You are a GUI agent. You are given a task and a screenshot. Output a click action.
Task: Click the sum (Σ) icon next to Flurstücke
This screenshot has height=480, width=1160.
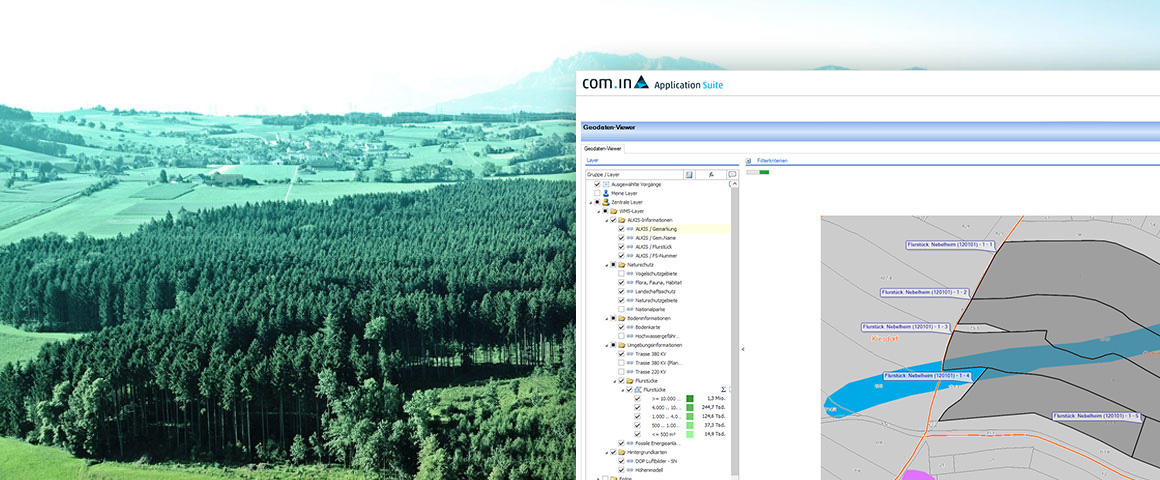[x=723, y=389]
